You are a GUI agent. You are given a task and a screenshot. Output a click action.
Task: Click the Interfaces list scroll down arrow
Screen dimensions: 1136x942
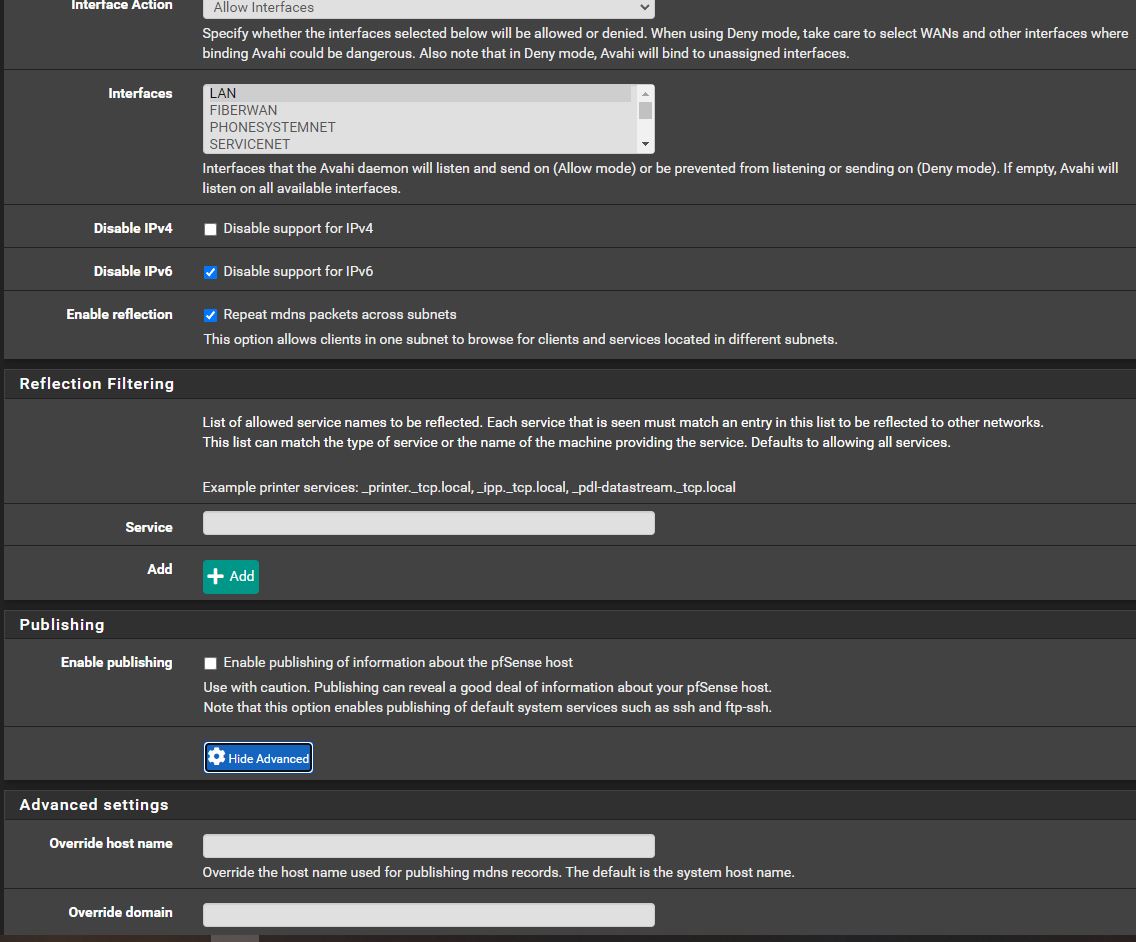pos(645,144)
